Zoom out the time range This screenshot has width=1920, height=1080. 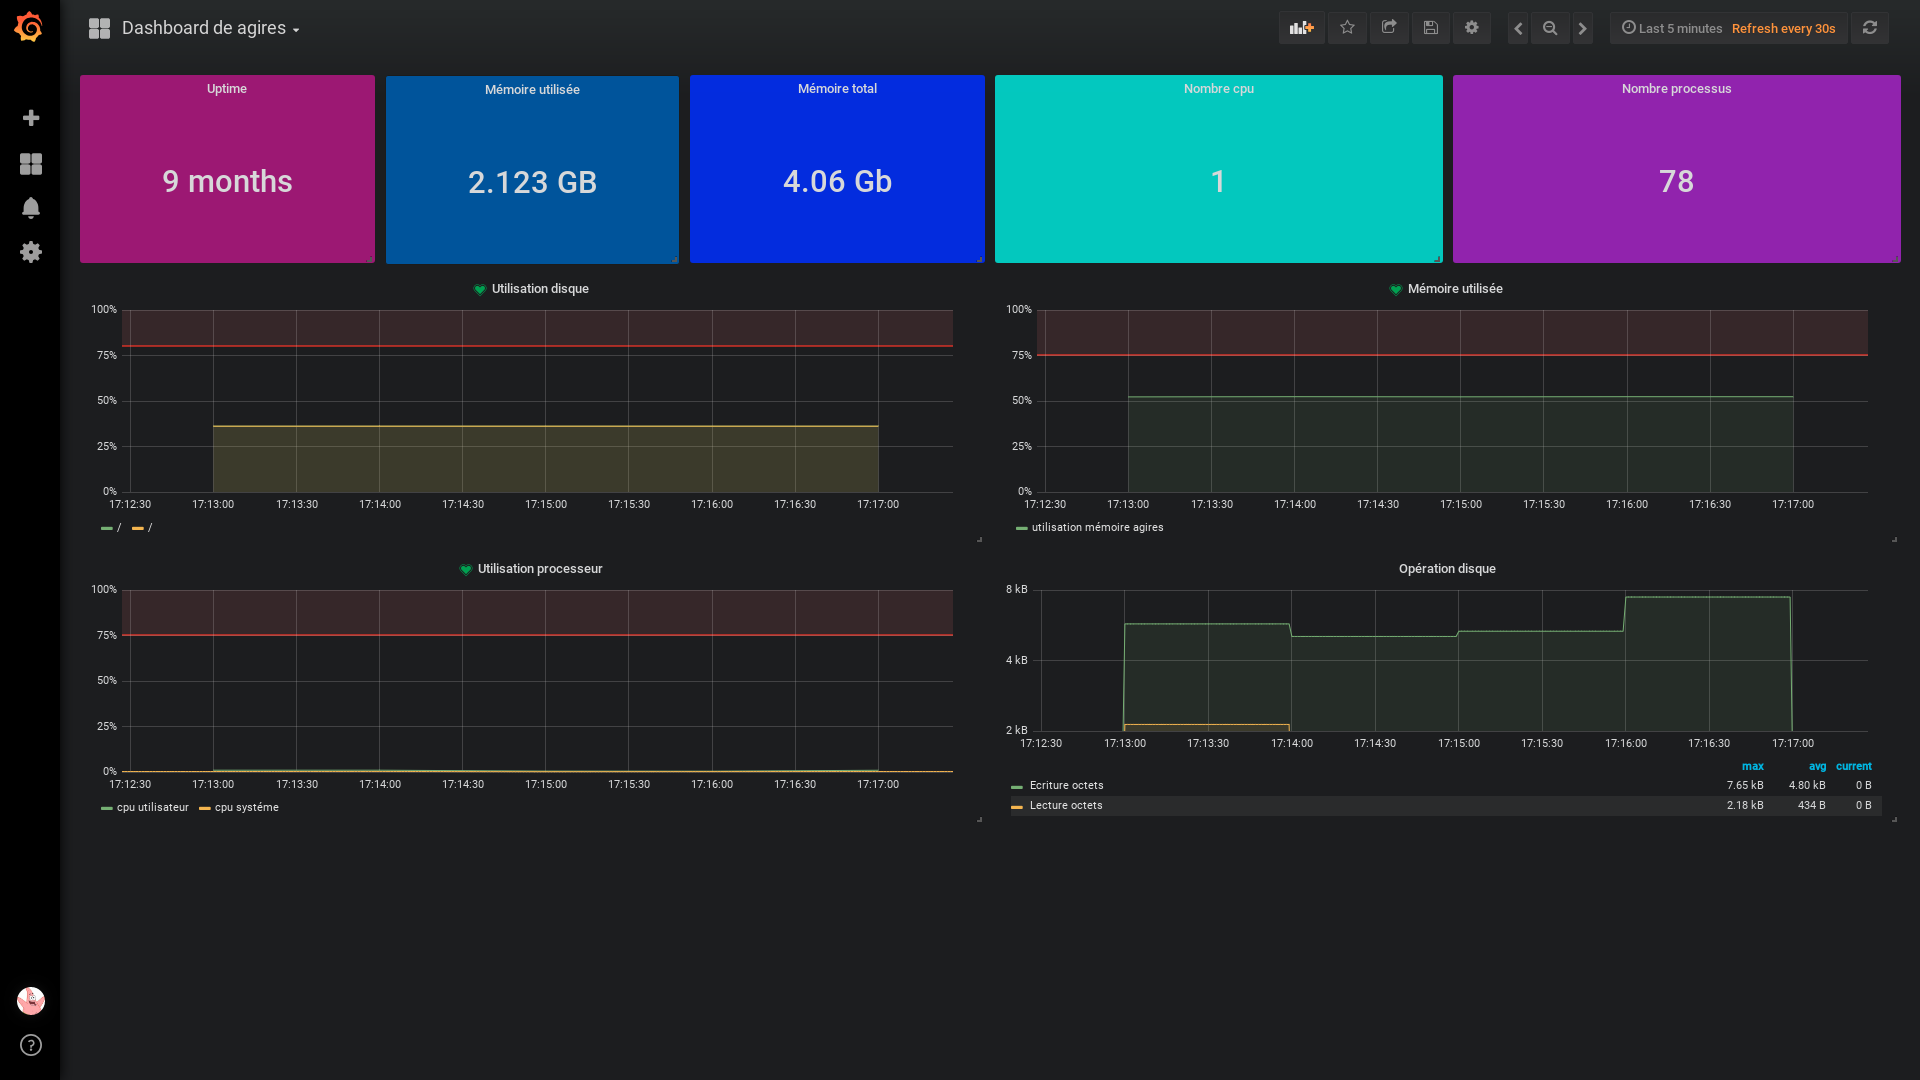tap(1550, 28)
